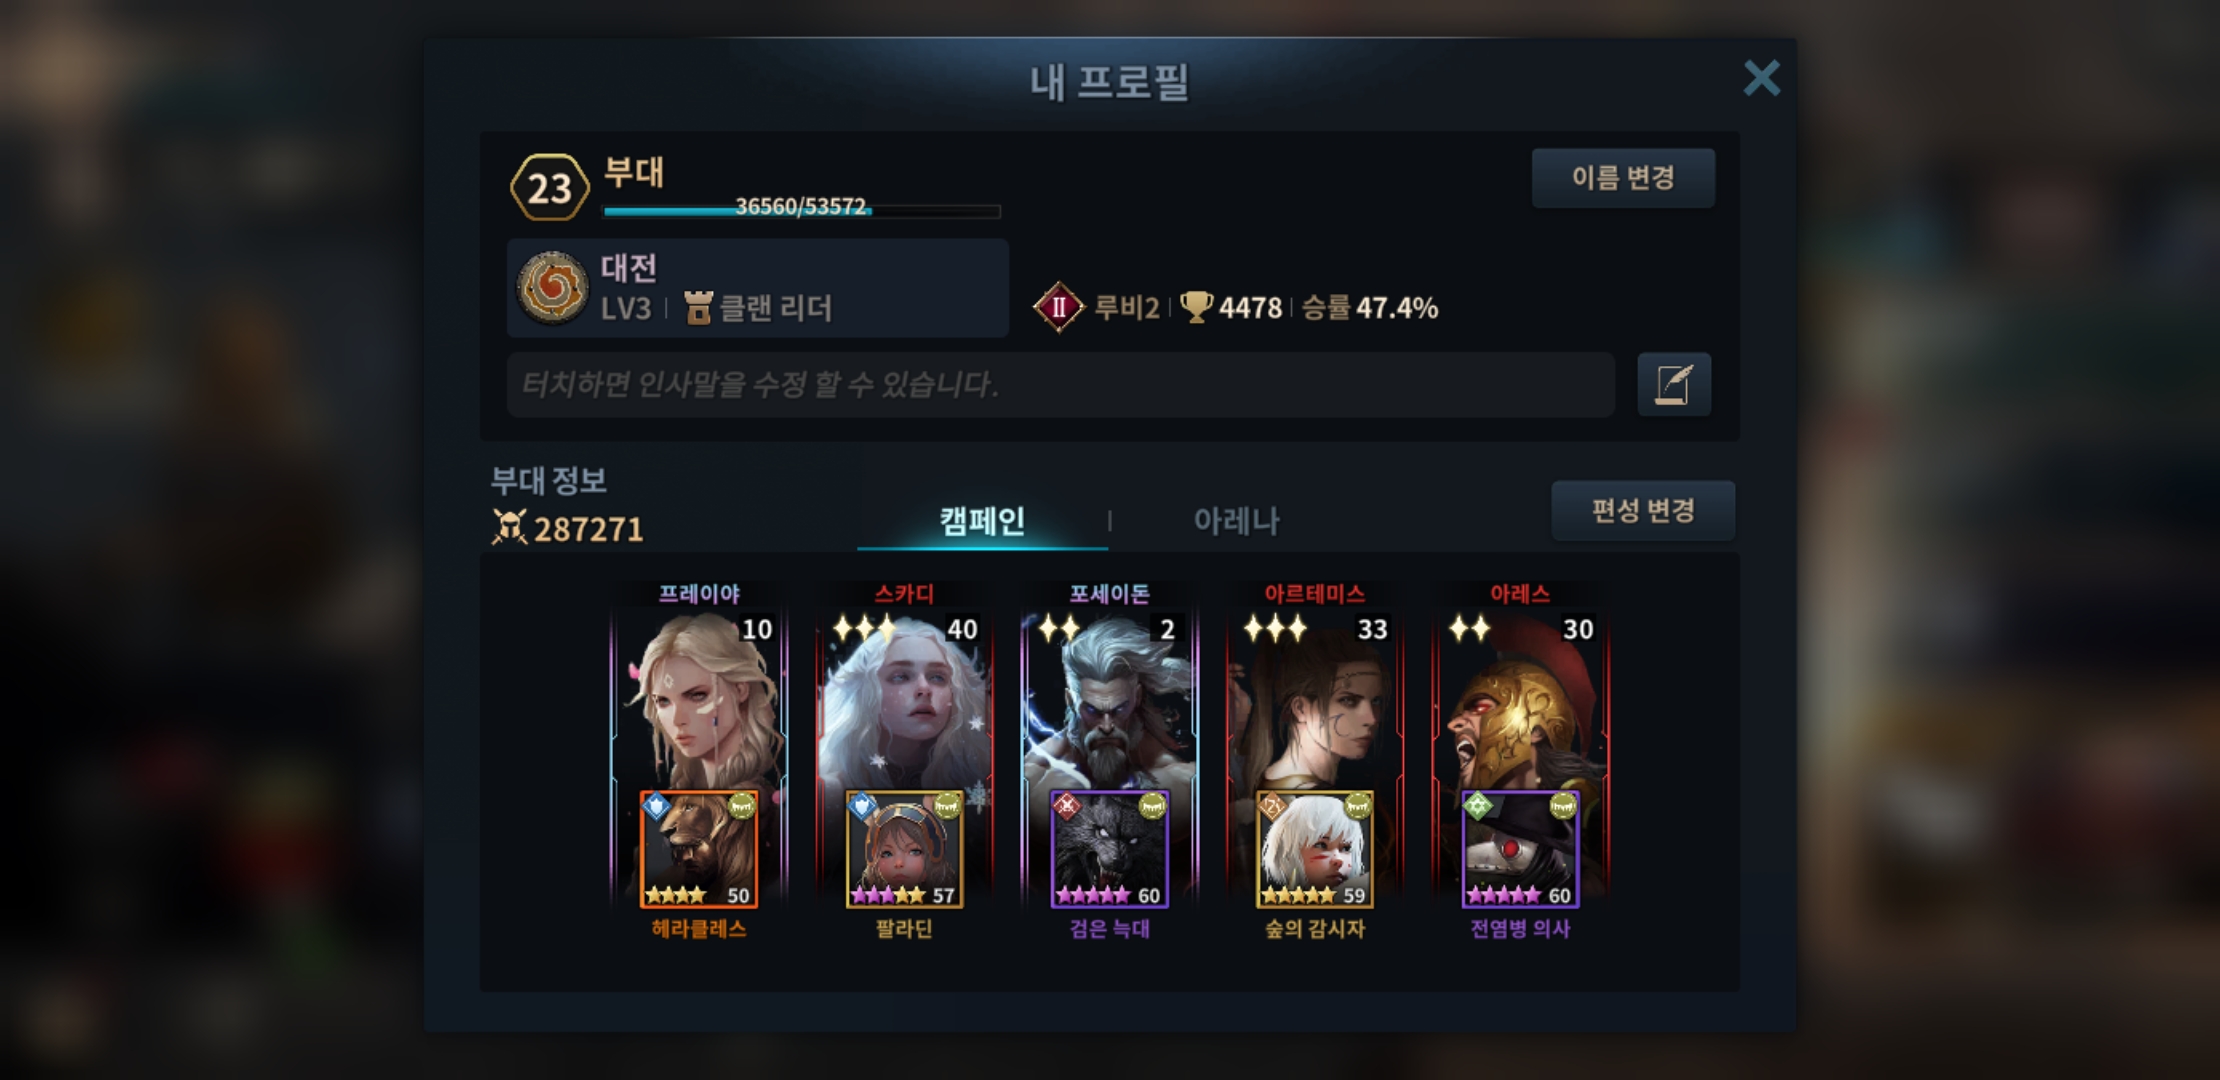Click the 이름 변경 button
Viewport: 2220px width, 1080px height.
tap(1623, 178)
